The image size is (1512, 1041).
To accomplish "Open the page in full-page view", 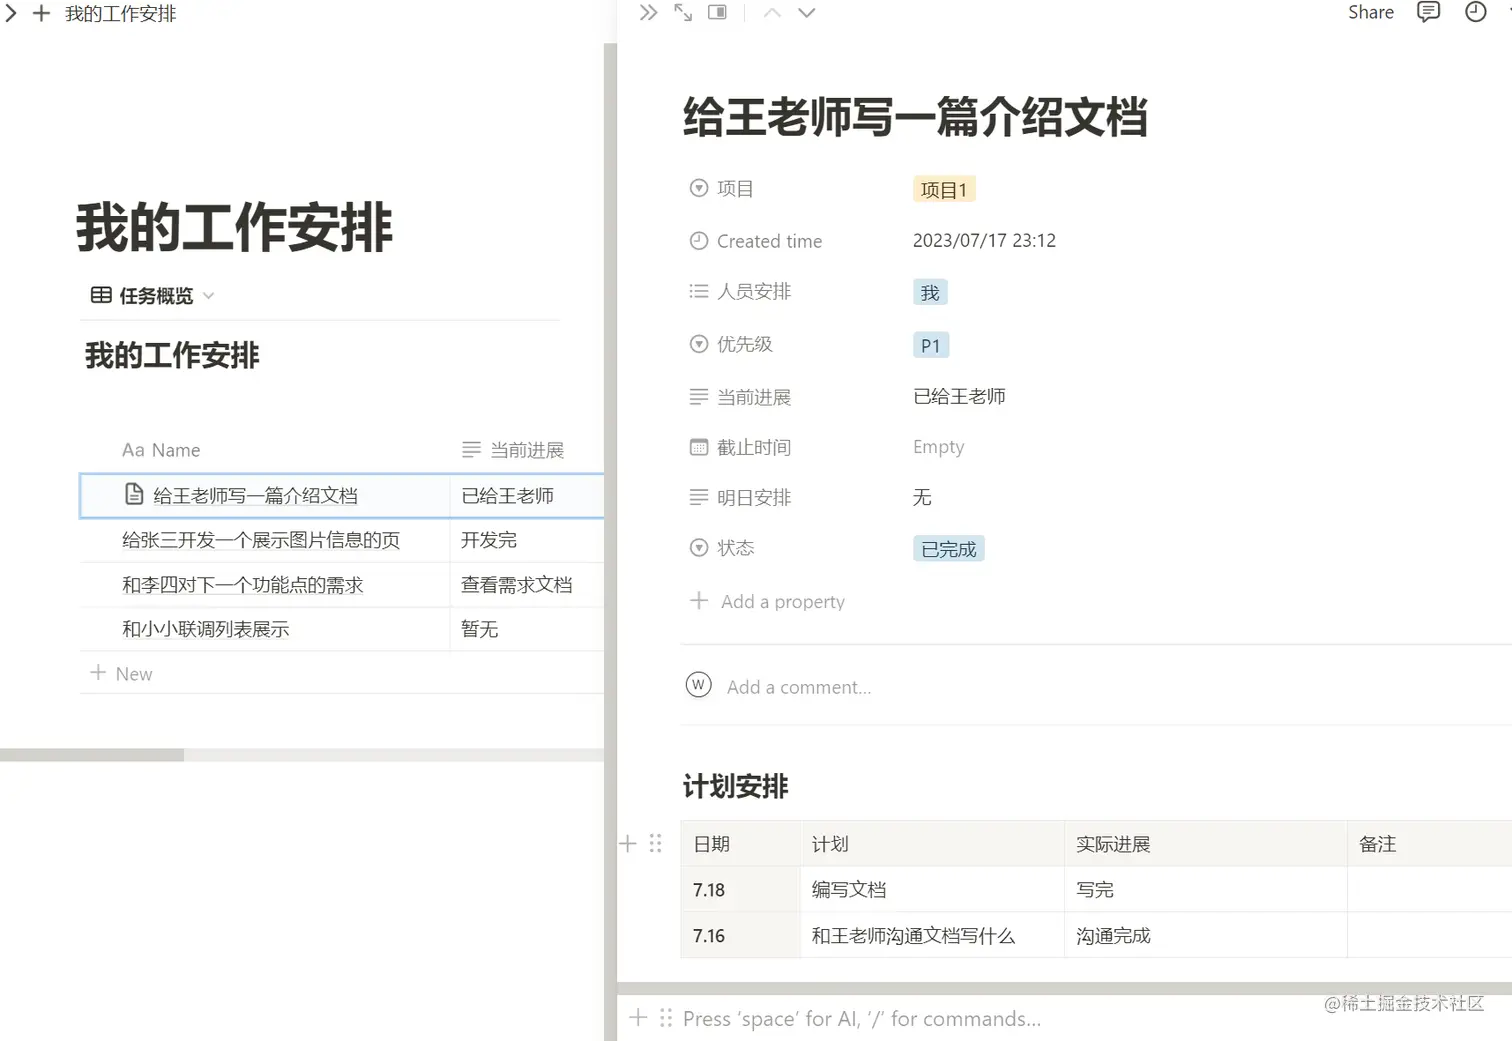I will (683, 13).
